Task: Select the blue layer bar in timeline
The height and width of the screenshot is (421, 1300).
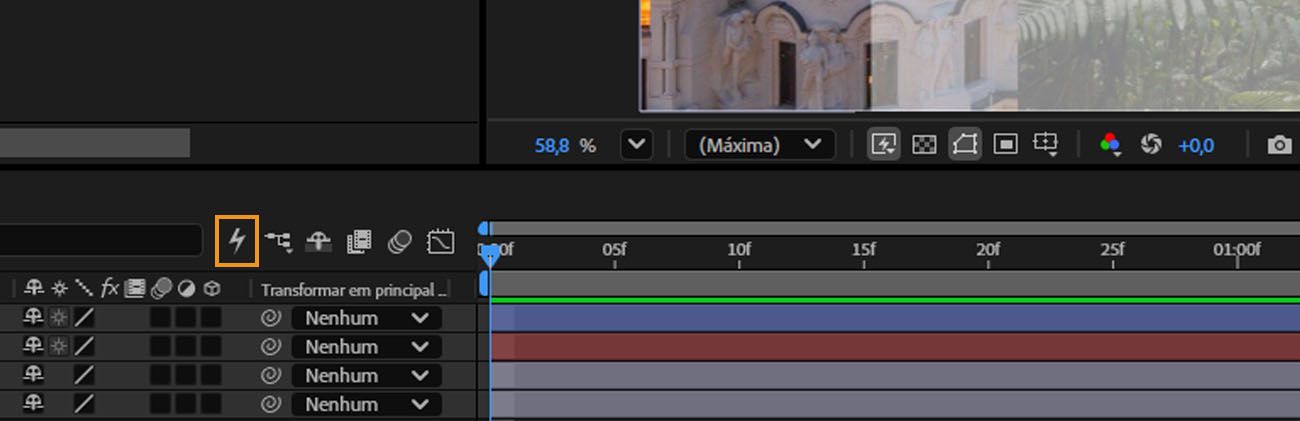Action: (895, 318)
